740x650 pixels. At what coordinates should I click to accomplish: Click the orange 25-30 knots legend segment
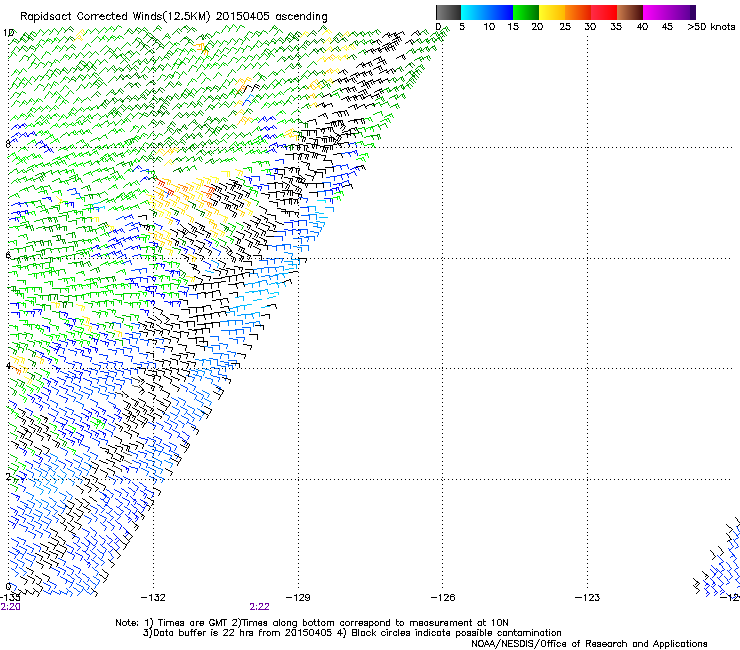578,12
